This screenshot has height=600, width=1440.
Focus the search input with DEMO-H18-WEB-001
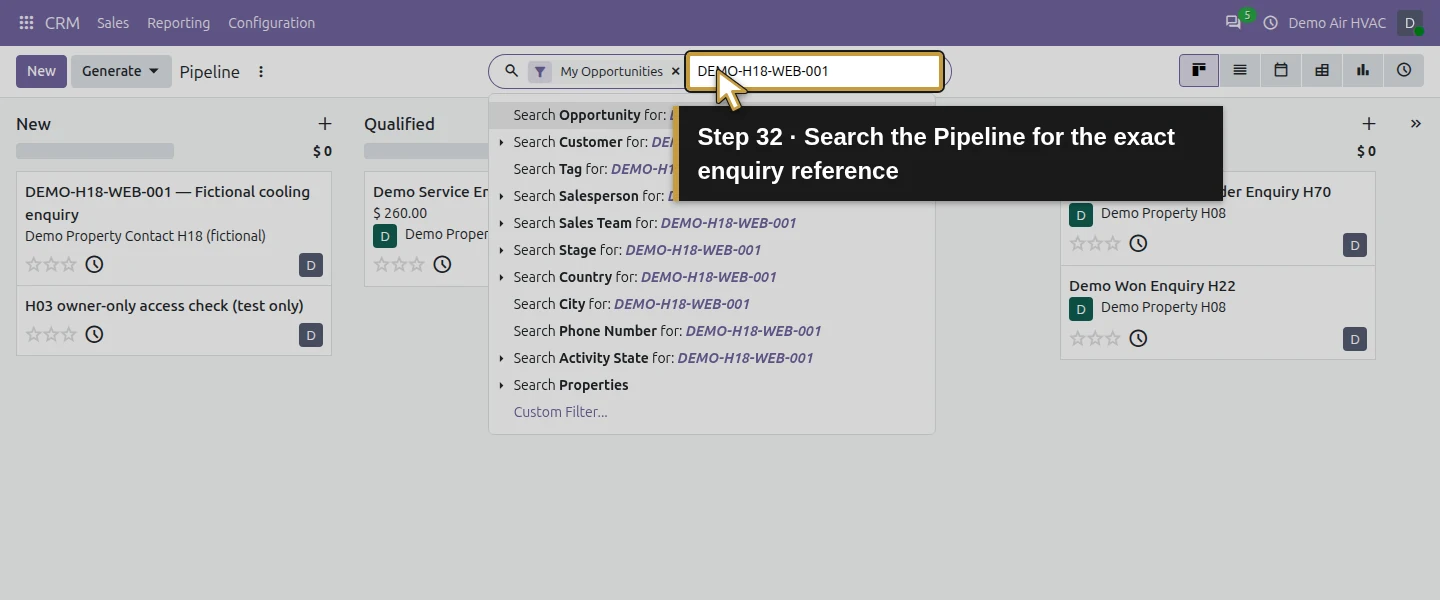[814, 71]
